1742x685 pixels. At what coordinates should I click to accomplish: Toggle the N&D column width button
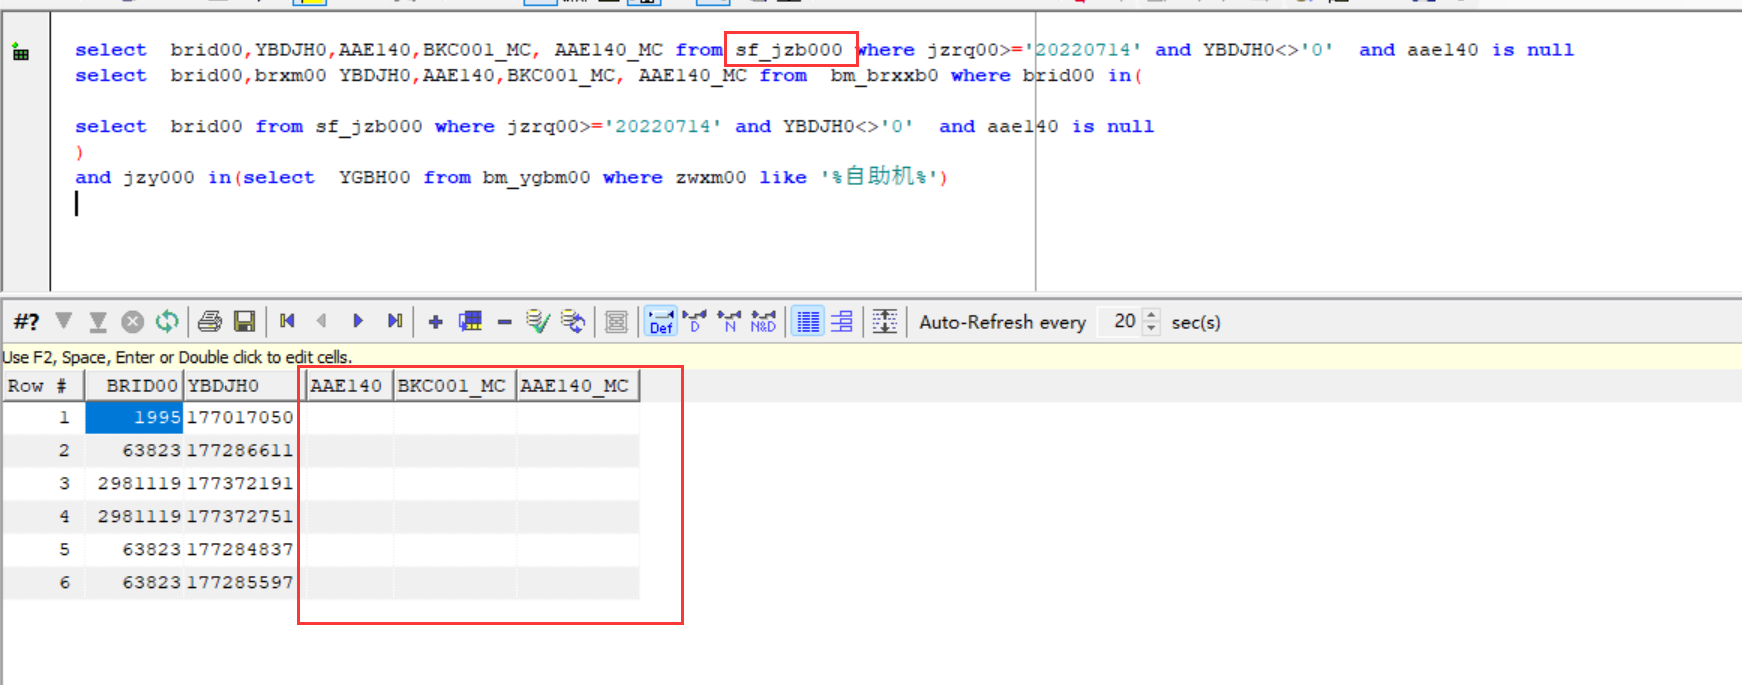click(x=764, y=321)
